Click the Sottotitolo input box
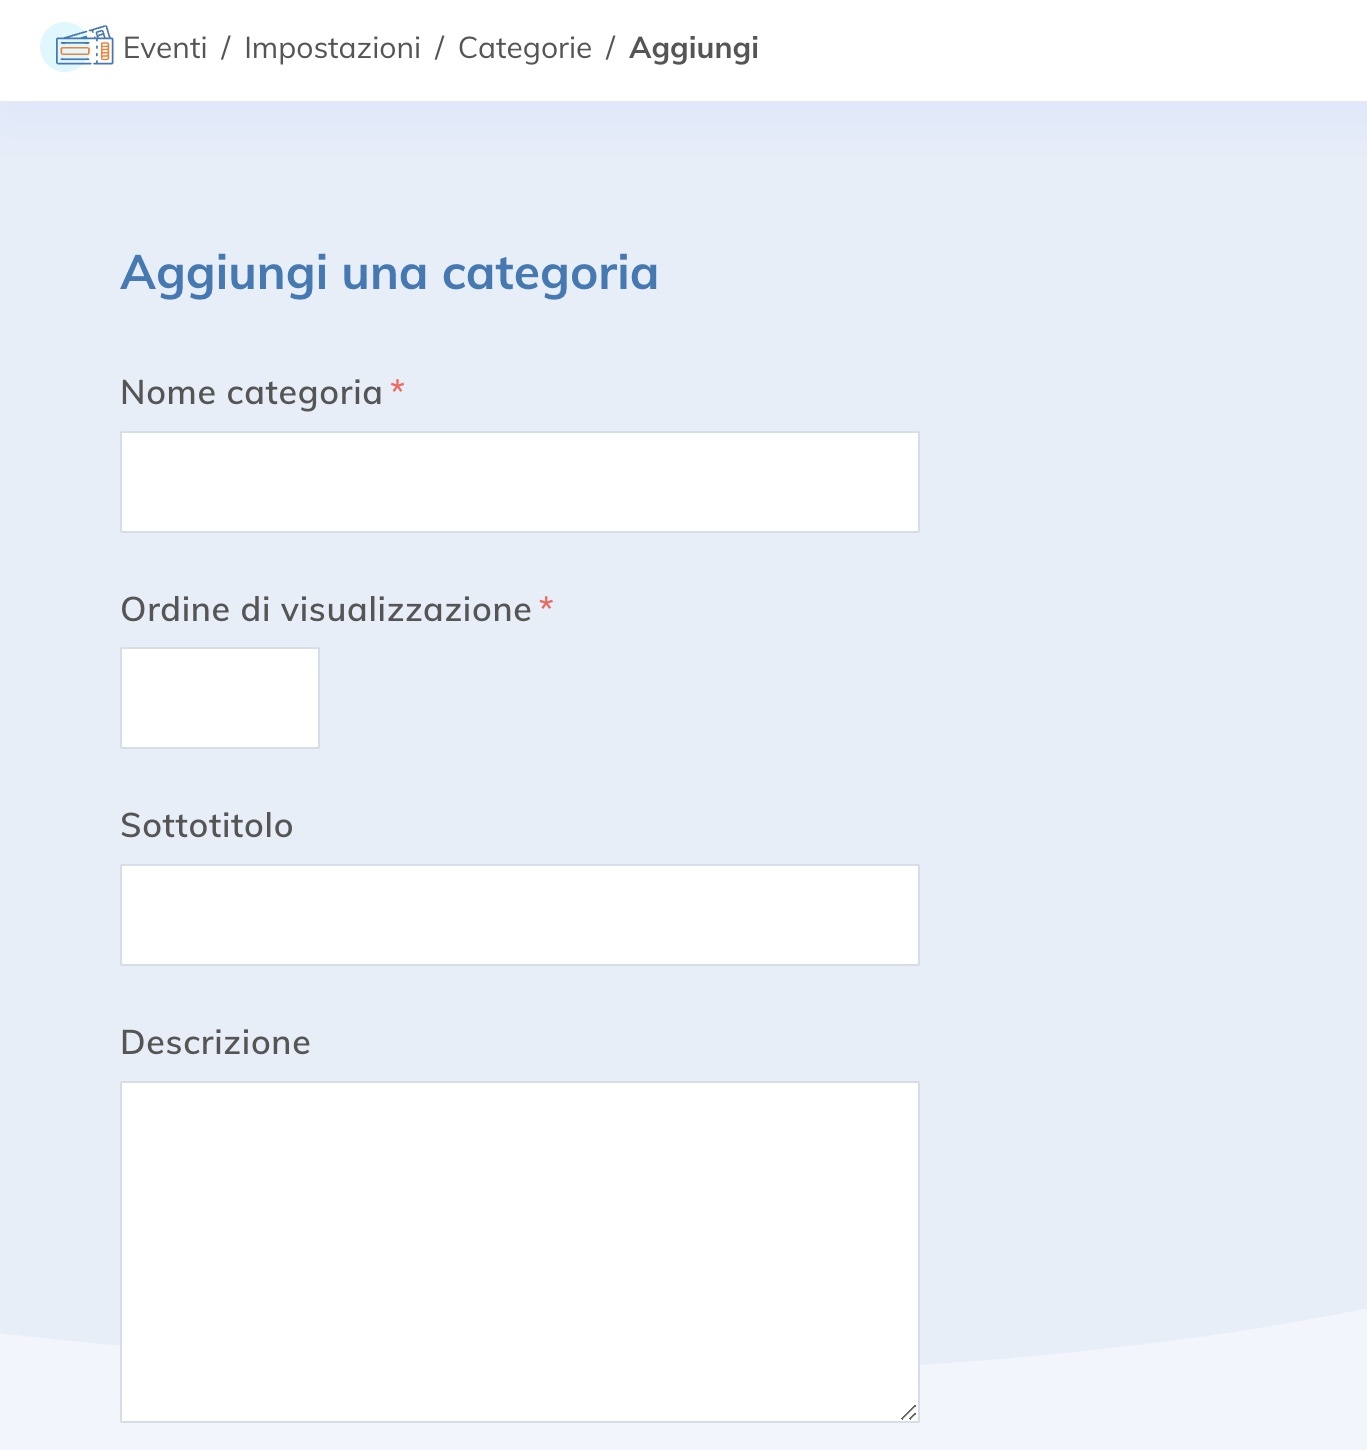 pos(519,914)
